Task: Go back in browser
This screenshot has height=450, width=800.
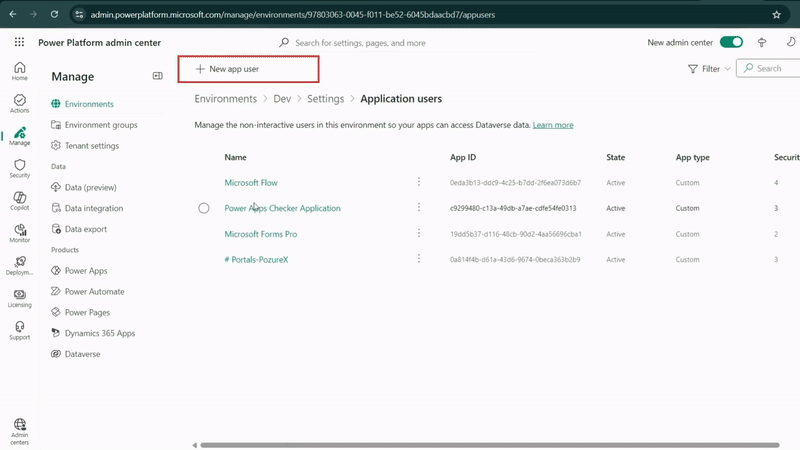Action: pyautogui.click(x=13, y=14)
